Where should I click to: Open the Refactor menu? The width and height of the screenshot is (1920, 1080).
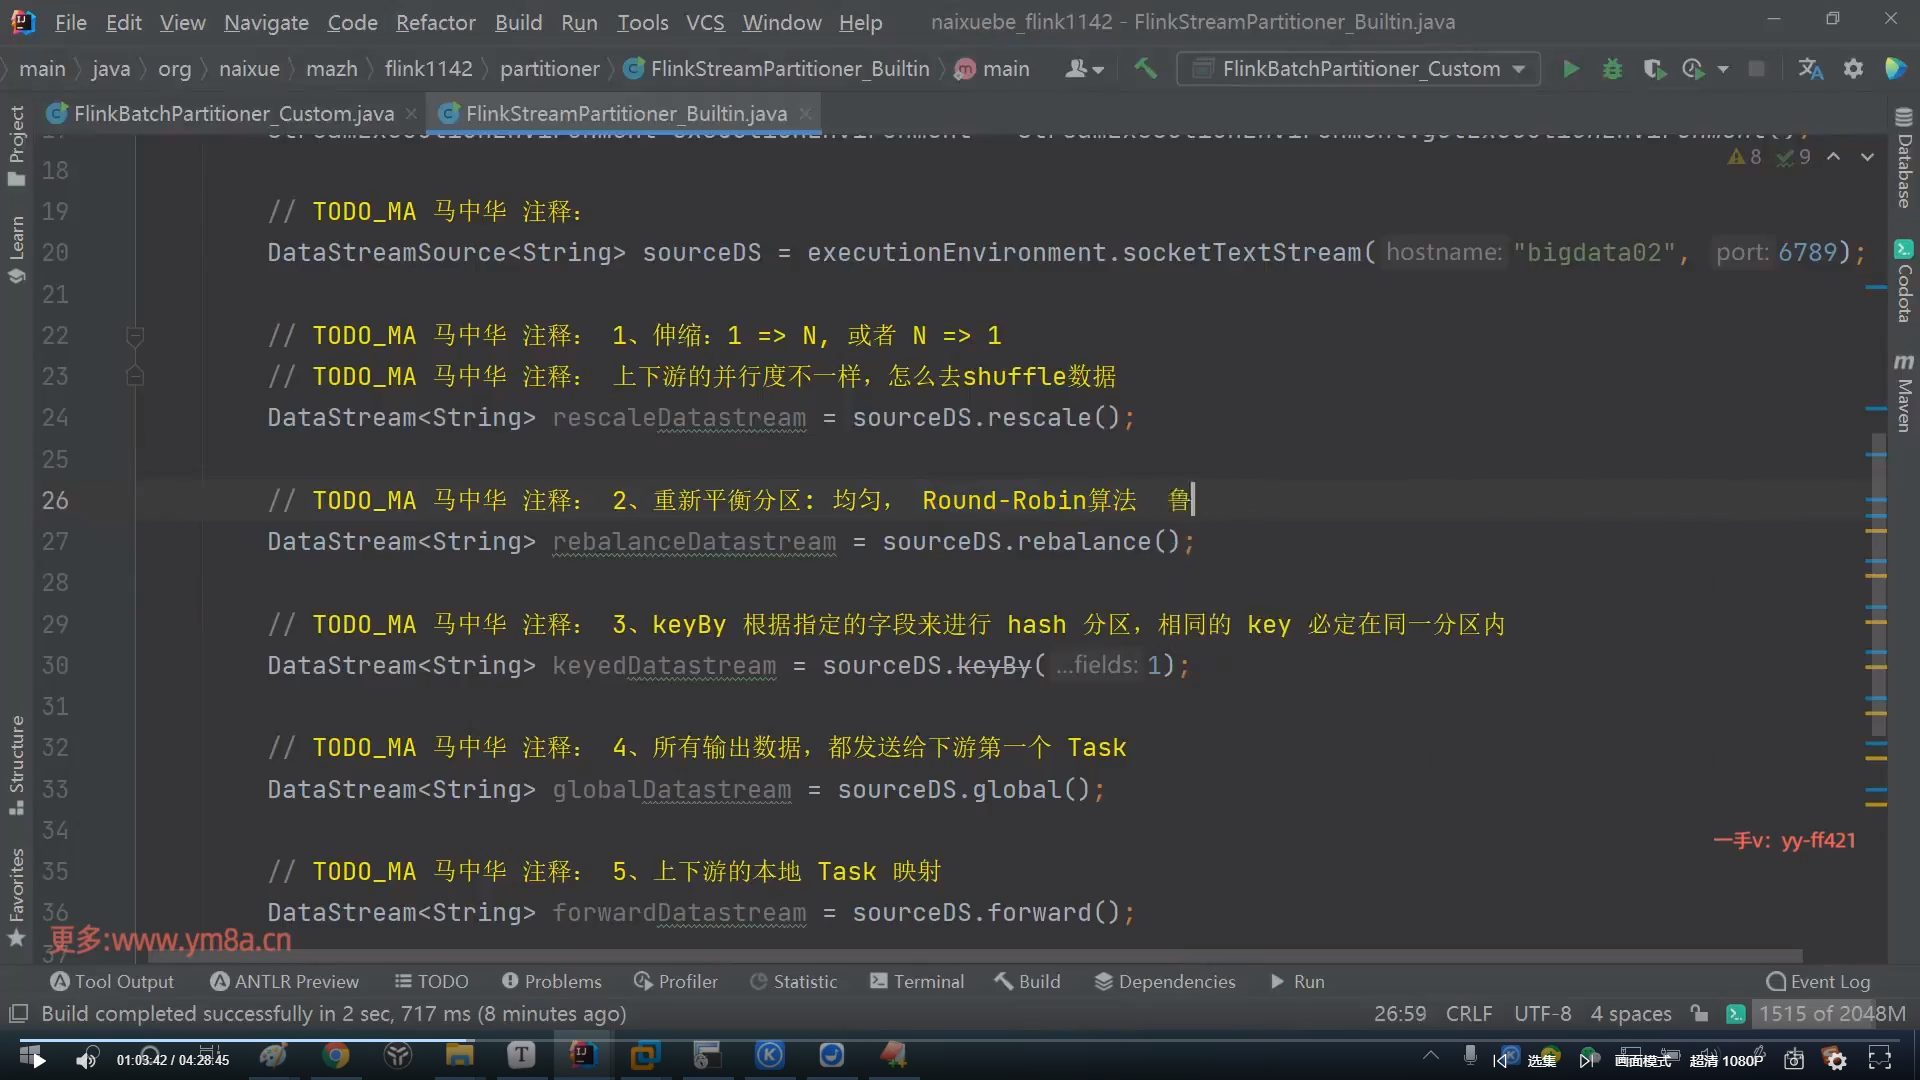click(x=435, y=22)
